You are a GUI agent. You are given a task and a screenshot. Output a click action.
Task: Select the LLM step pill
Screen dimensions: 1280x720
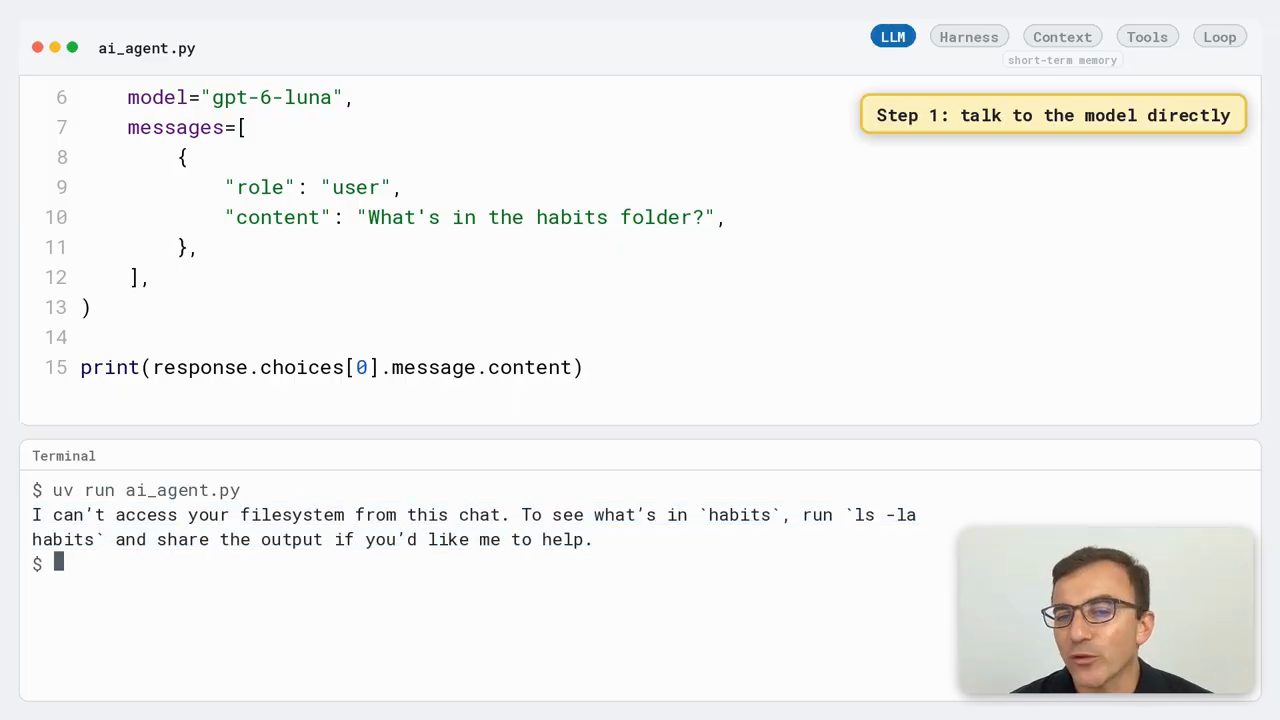tap(893, 37)
